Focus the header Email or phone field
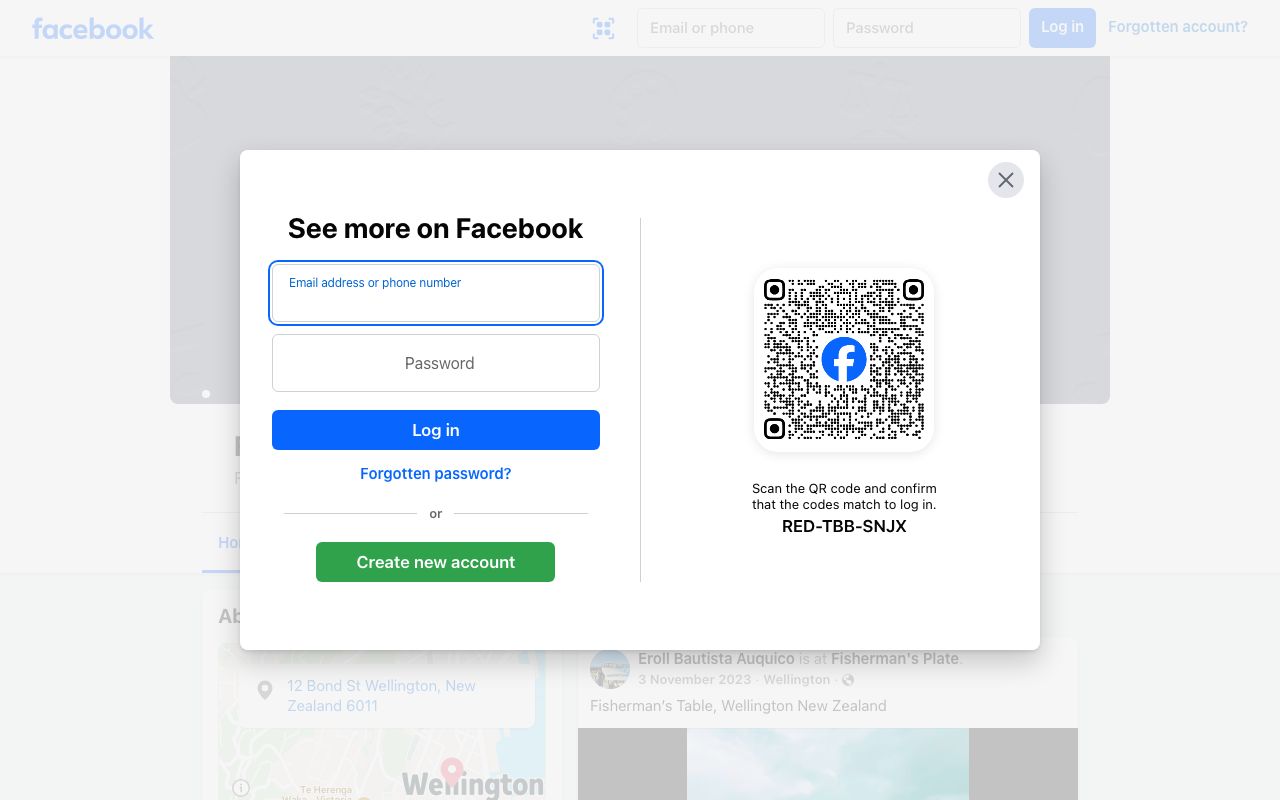Screen dimensions: 1280x800 [731, 28]
